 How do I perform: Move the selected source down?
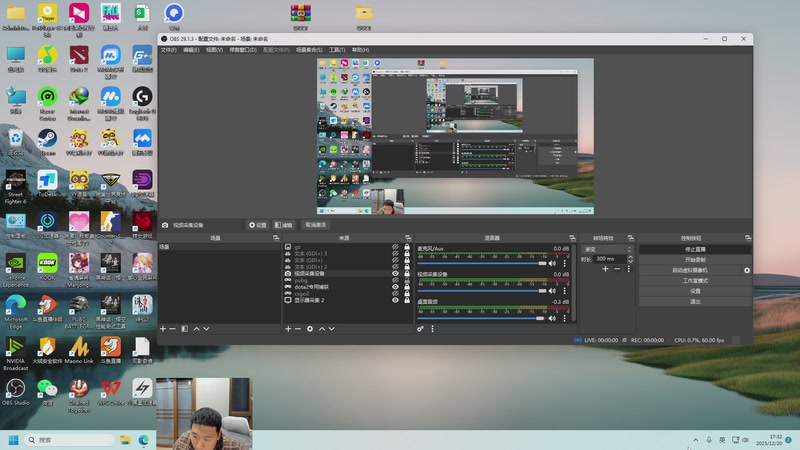pyautogui.click(x=332, y=329)
